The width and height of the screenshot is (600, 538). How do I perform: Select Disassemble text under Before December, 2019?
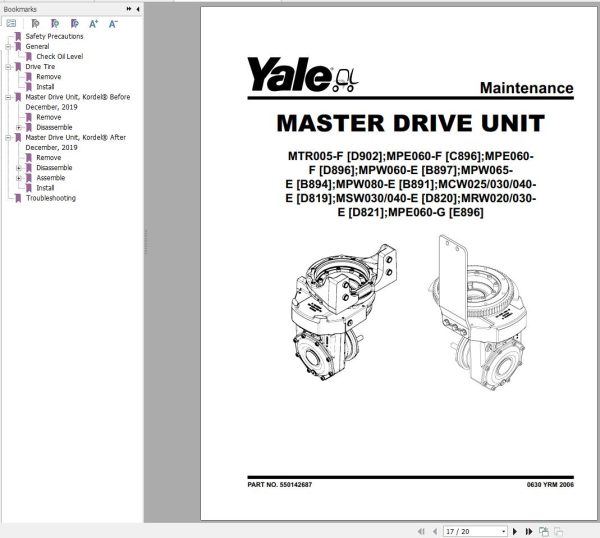(54, 127)
